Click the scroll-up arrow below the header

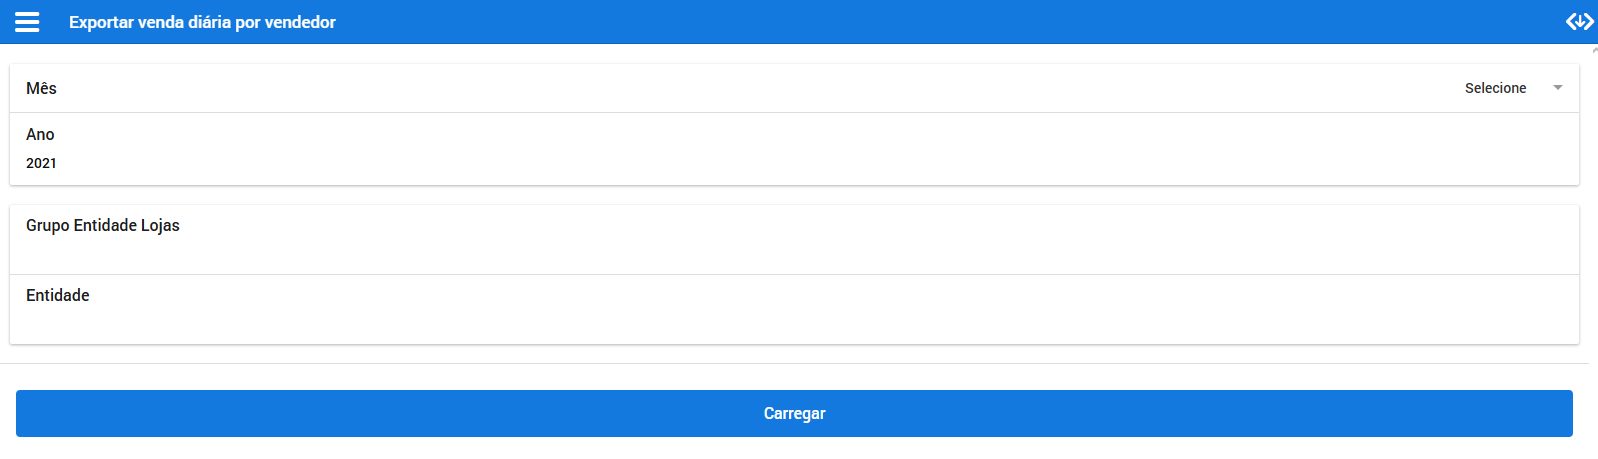(1594, 50)
